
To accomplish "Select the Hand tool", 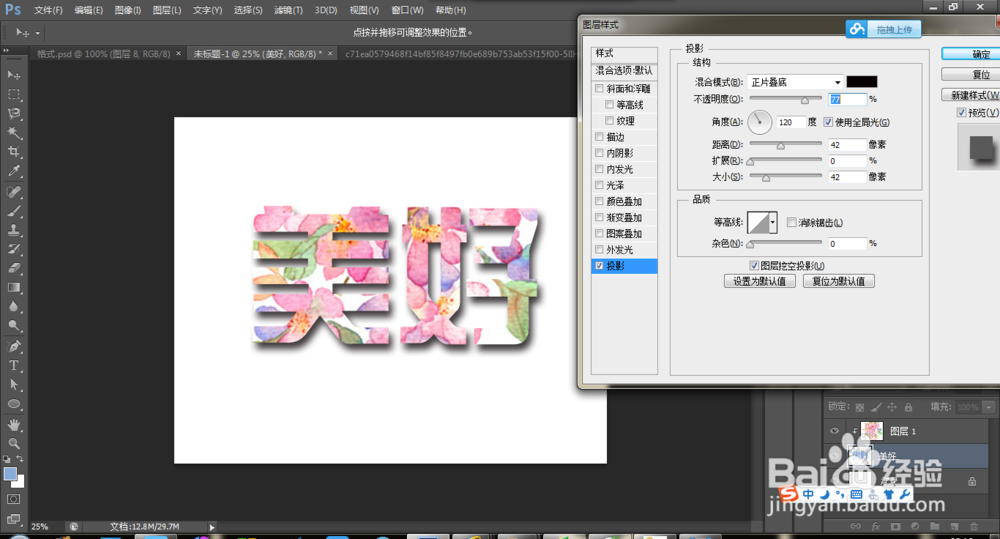I will tap(13, 425).
